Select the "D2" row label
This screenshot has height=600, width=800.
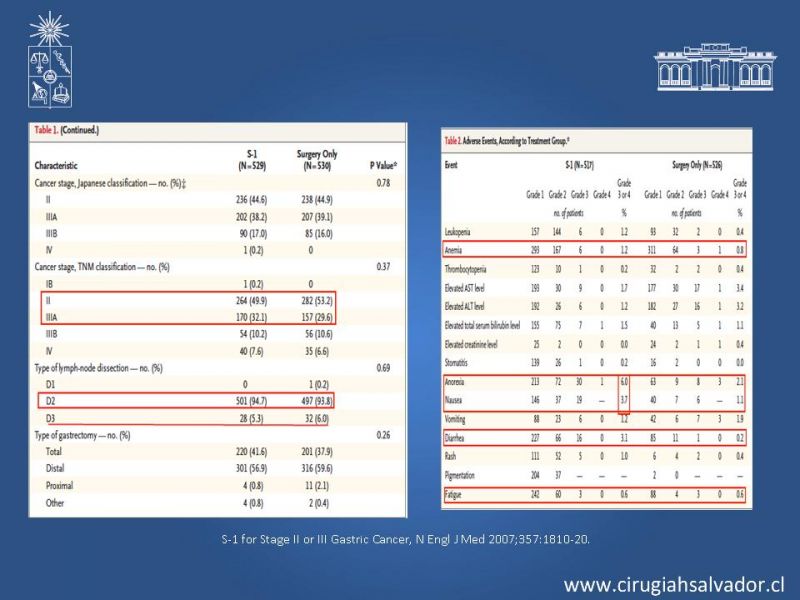(50, 401)
